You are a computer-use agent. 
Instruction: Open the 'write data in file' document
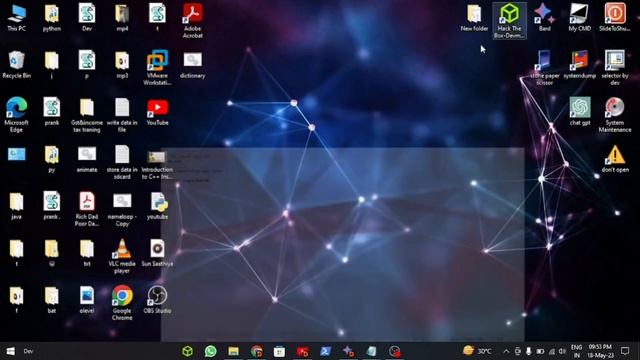(x=122, y=115)
